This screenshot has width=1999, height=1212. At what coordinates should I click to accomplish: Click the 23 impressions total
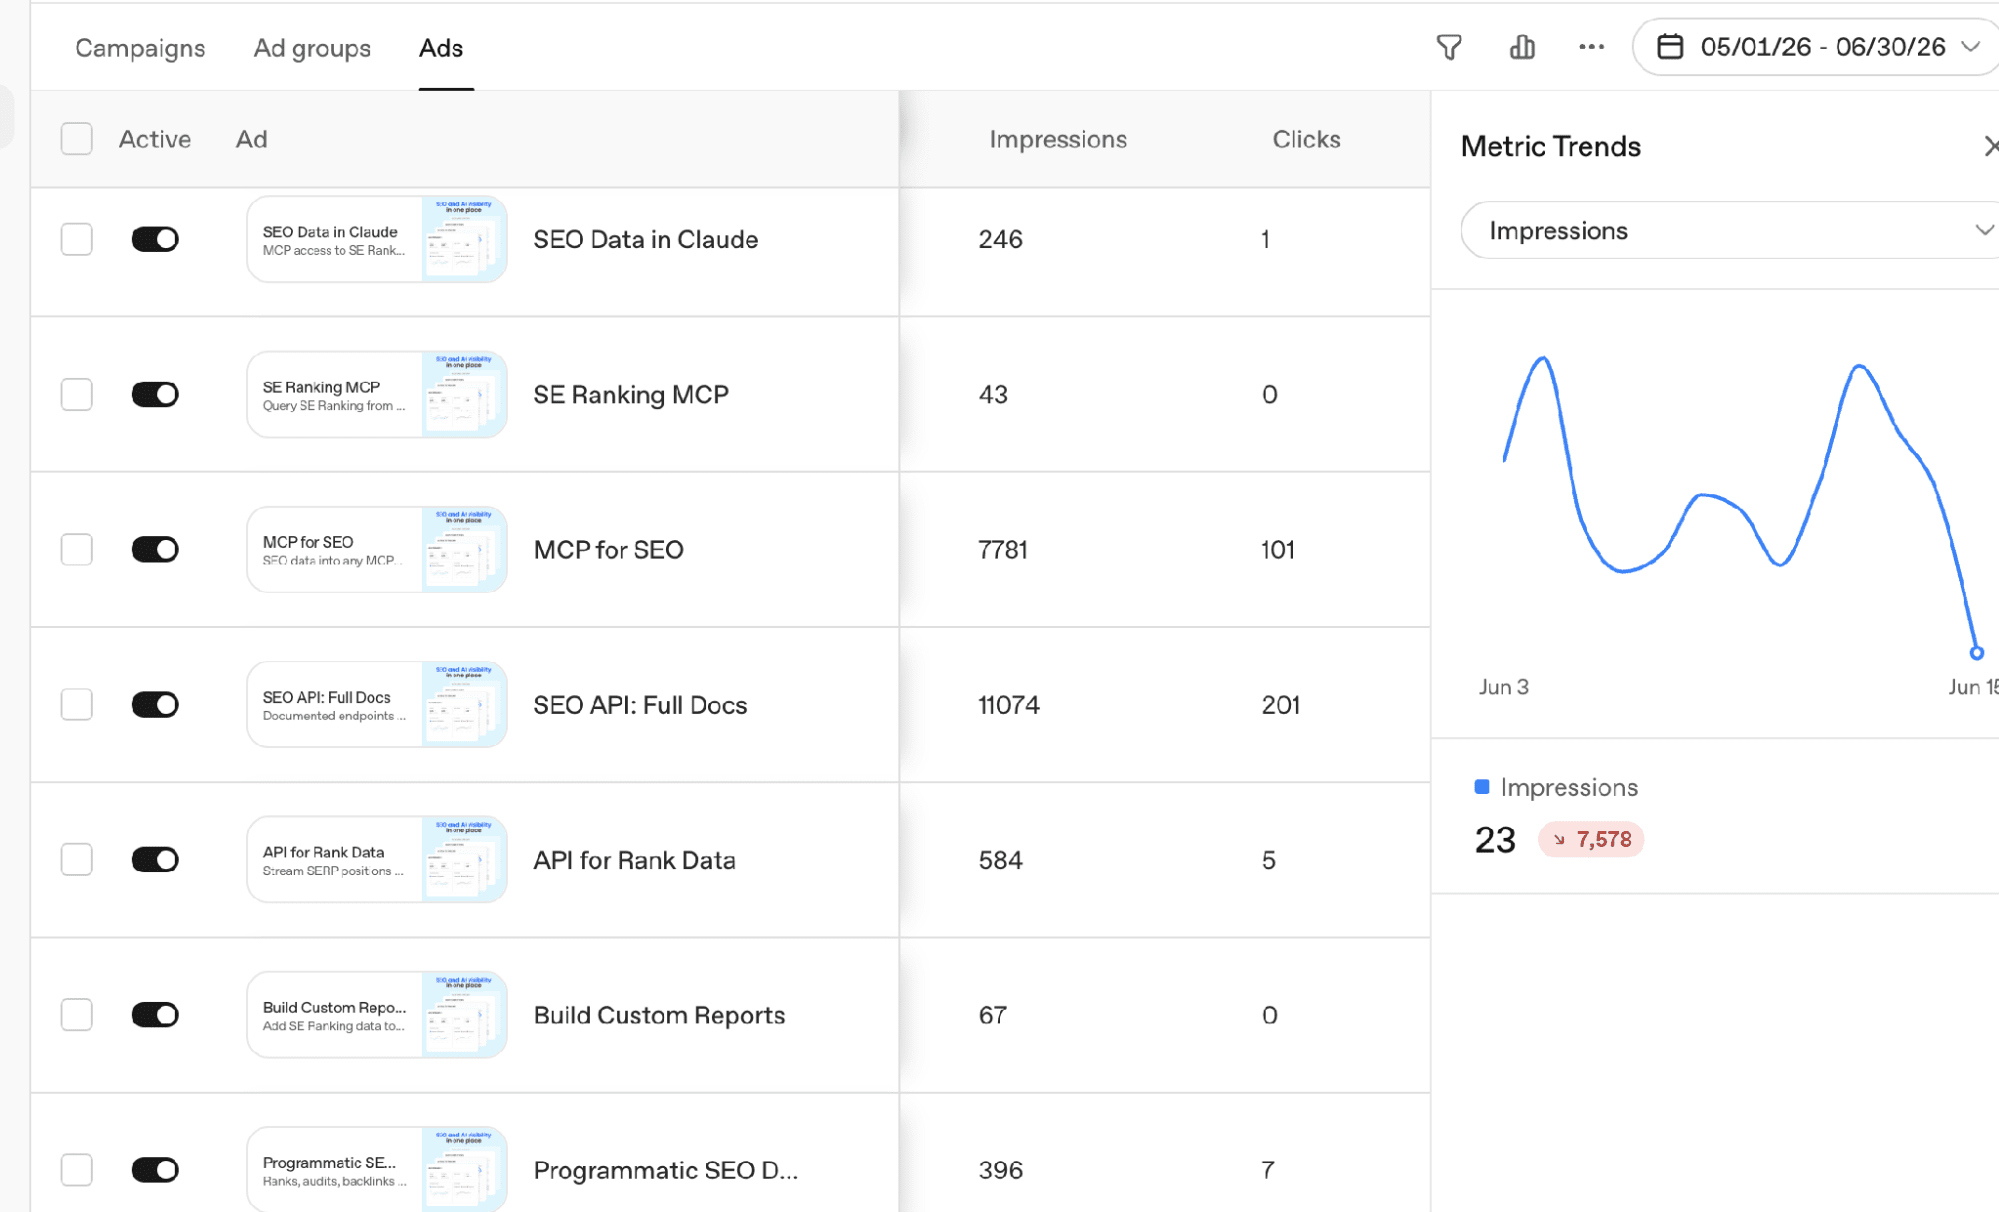tap(1495, 840)
